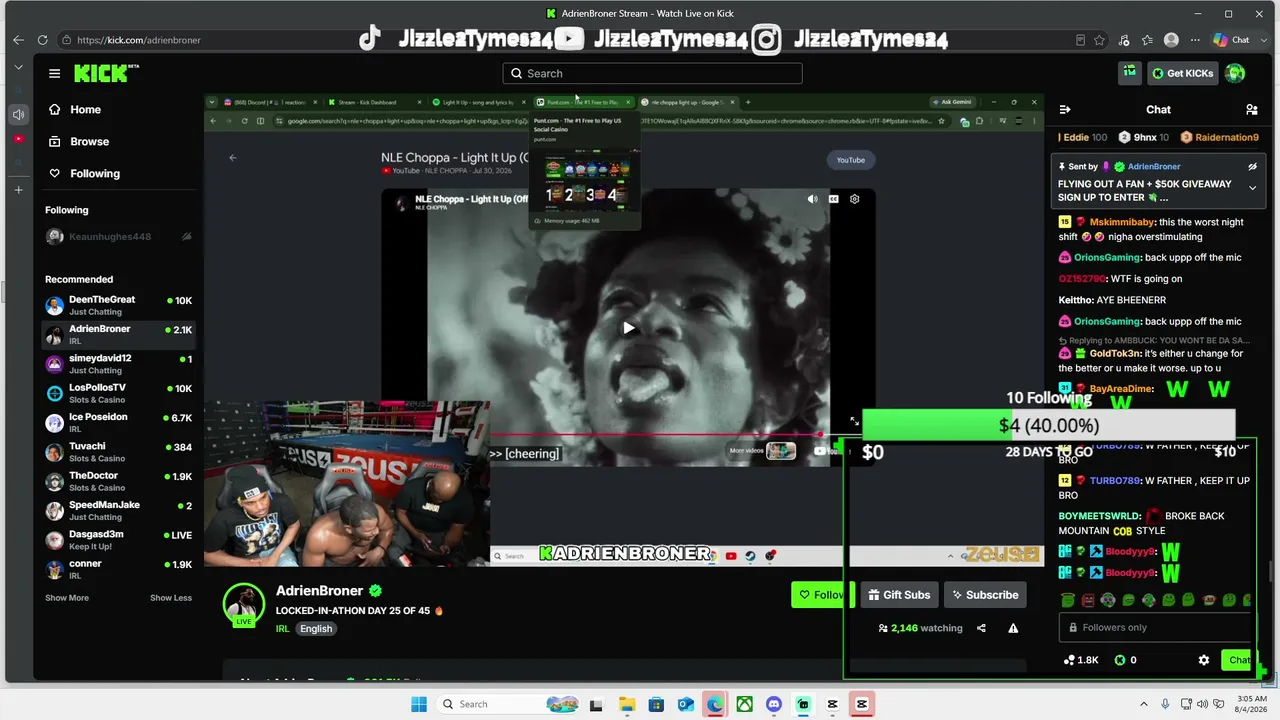
Task: Open Discord from the taskbar
Action: click(x=773, y=704)
